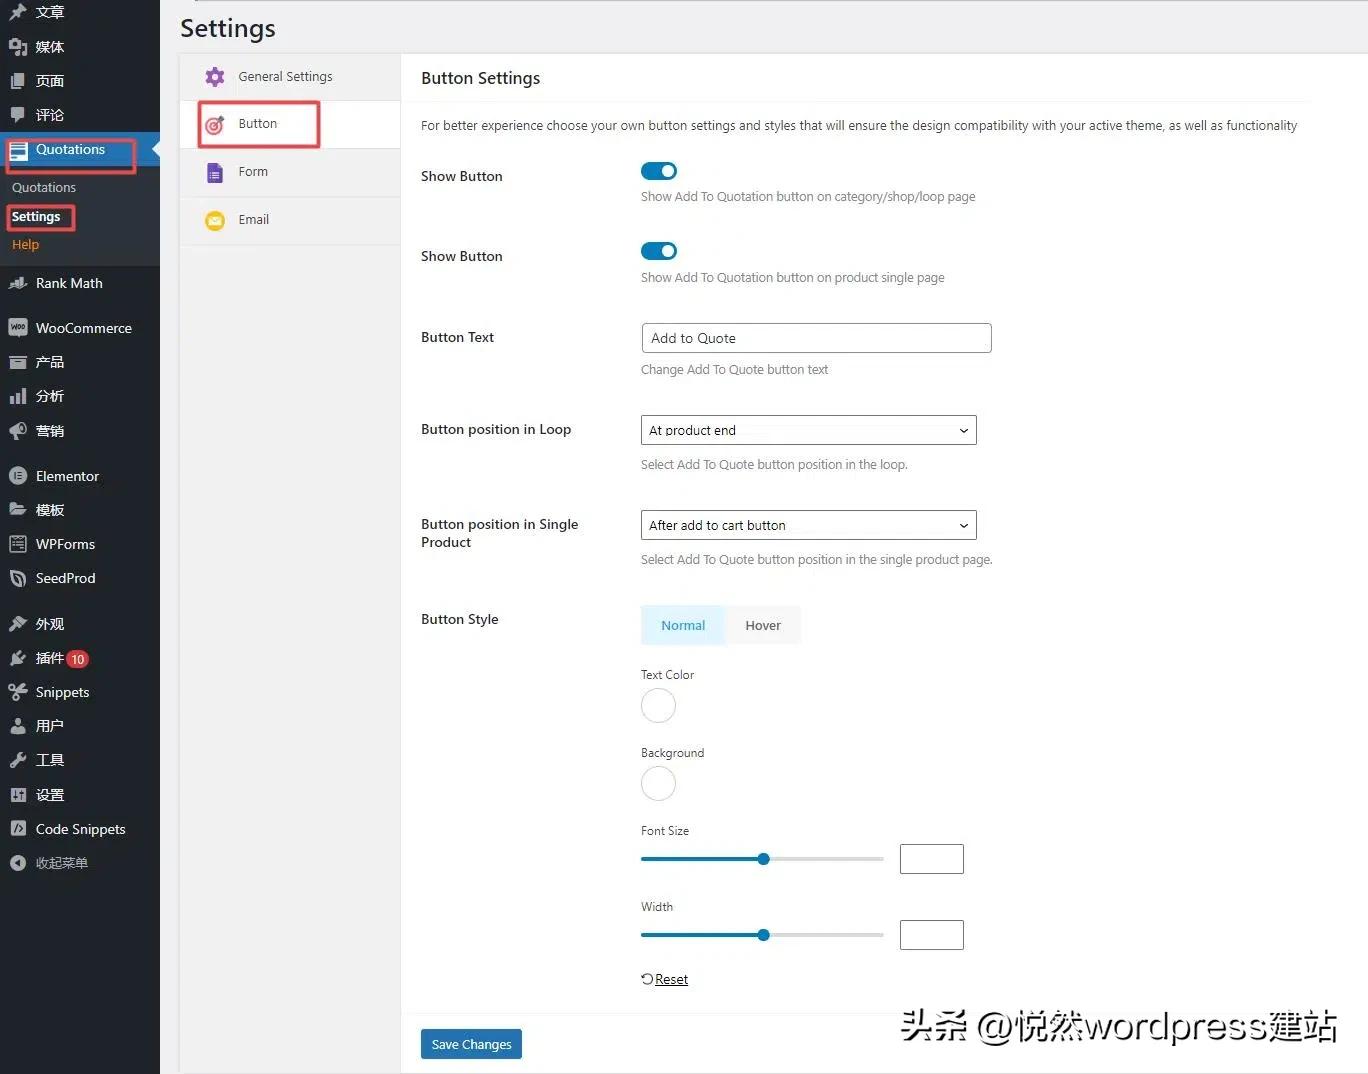Click the products archive icon beside 产品
The width and height of the screenshot is (1368, 1074).
pyautogui.click(x=18, y=362)
